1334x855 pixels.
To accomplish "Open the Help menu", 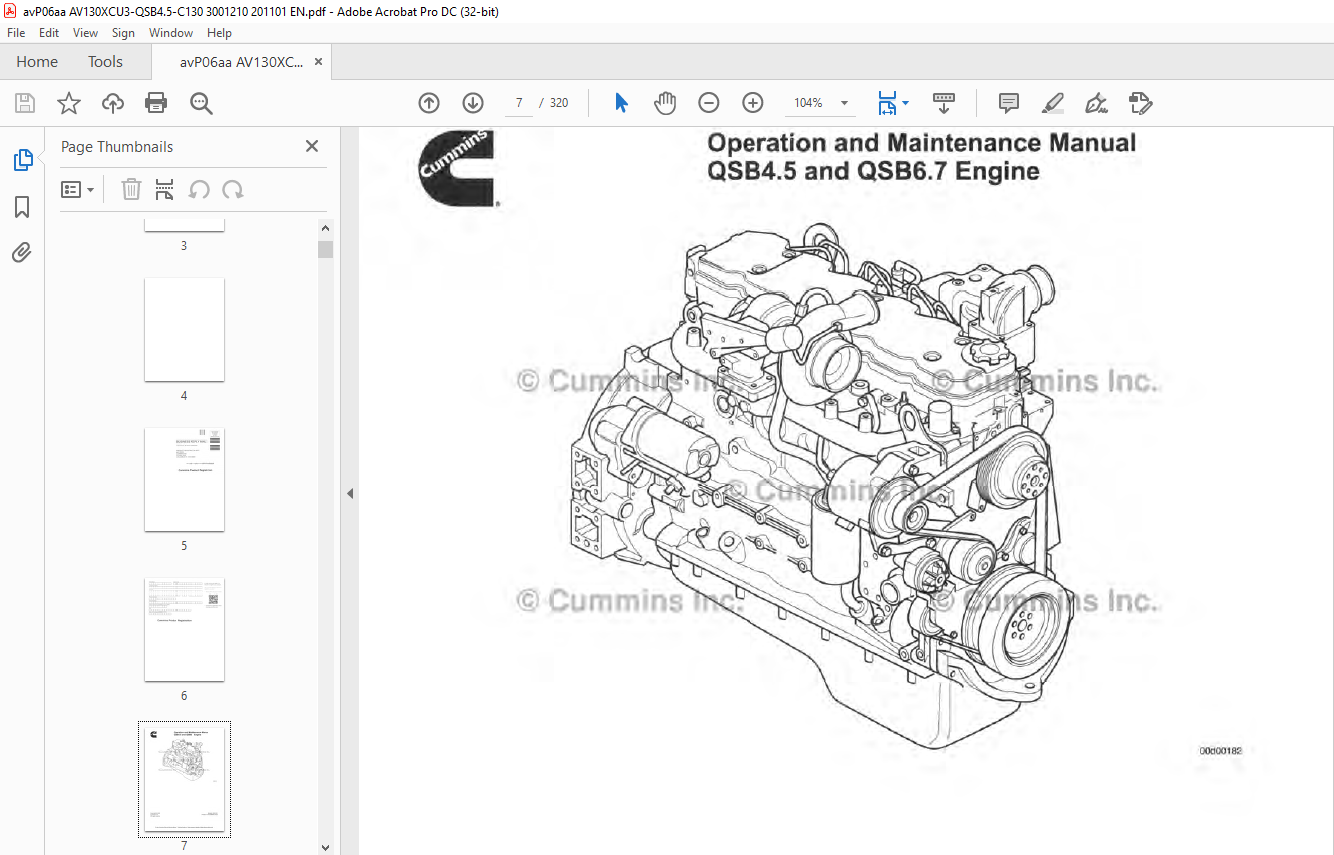I will (219, 33).
